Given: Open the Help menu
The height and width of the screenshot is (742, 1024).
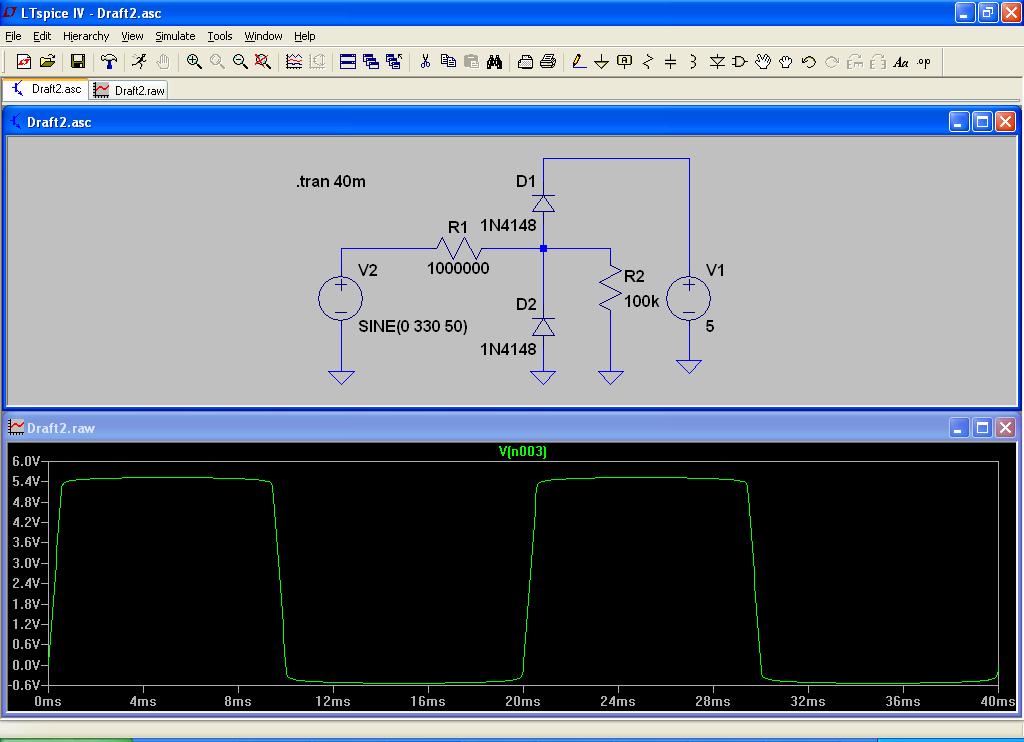Looking at the screenshot, I should [x=304, y=36].
